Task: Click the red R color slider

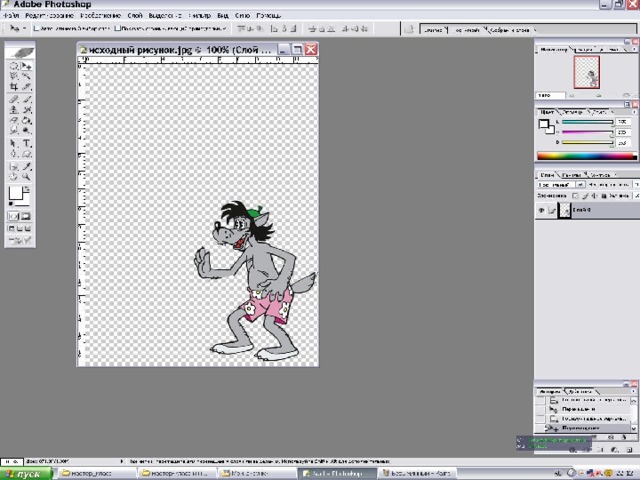Action: pyautogui.click(x=587, y=122)
